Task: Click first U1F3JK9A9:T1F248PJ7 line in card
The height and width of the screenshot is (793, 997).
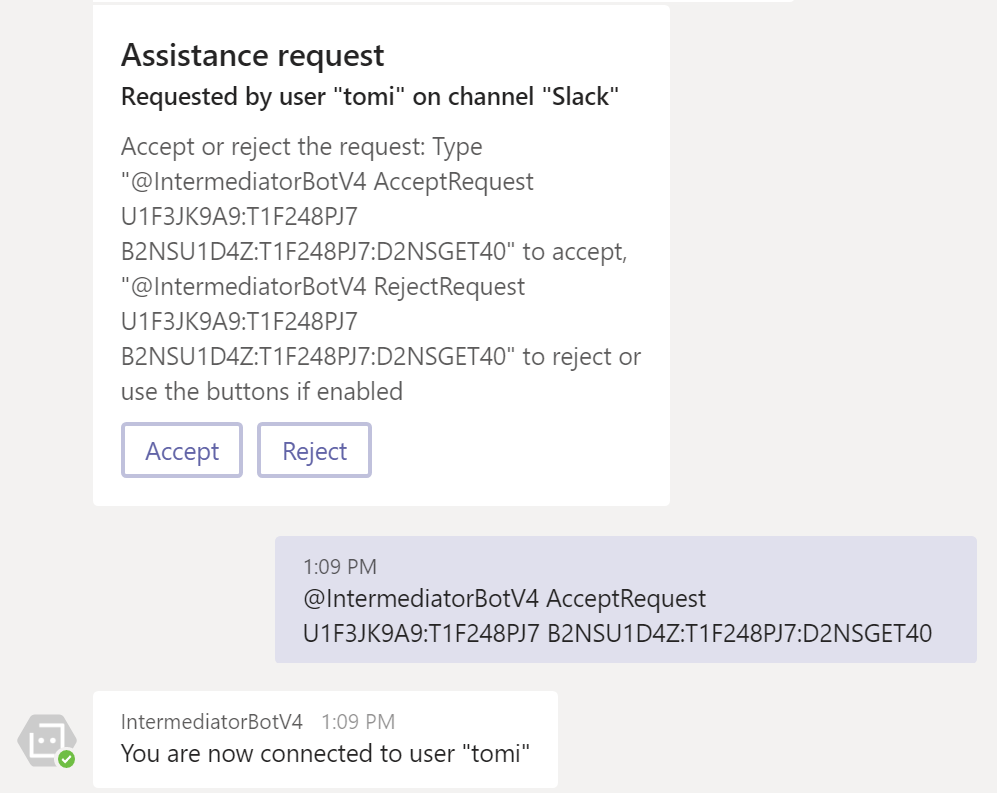Action: [239, 217]
